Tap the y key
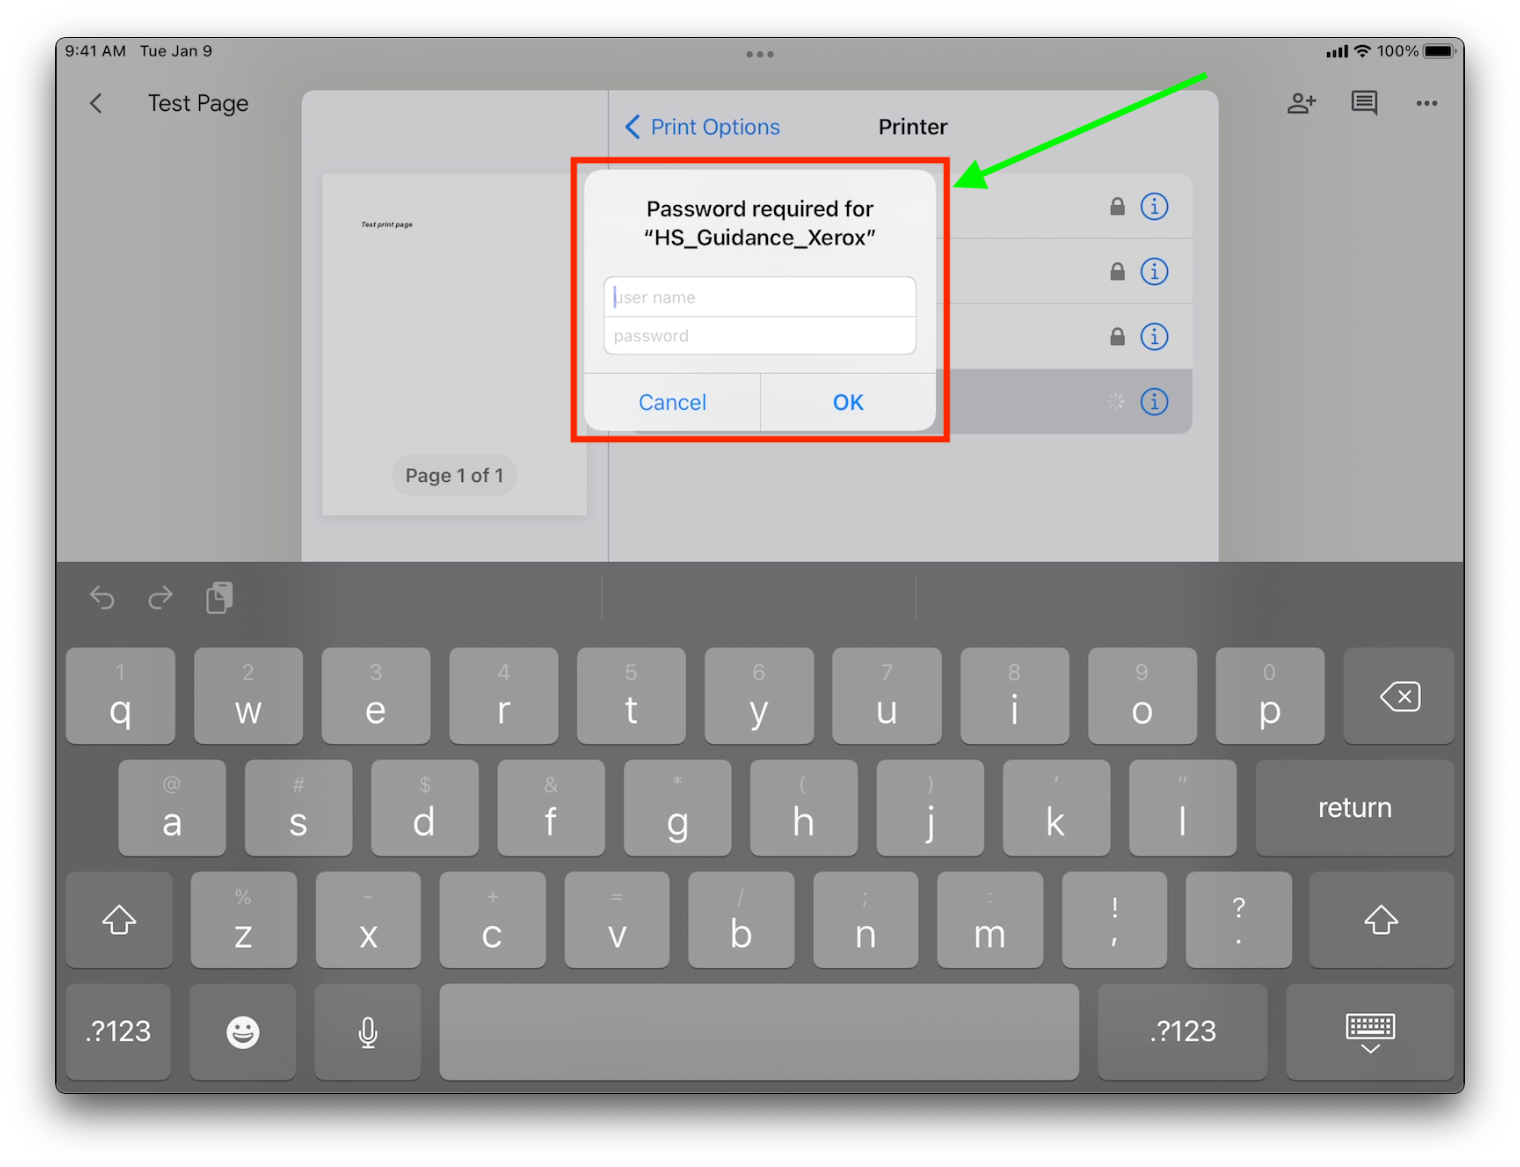1520x1167 pixels. click(x=759, y=696)
